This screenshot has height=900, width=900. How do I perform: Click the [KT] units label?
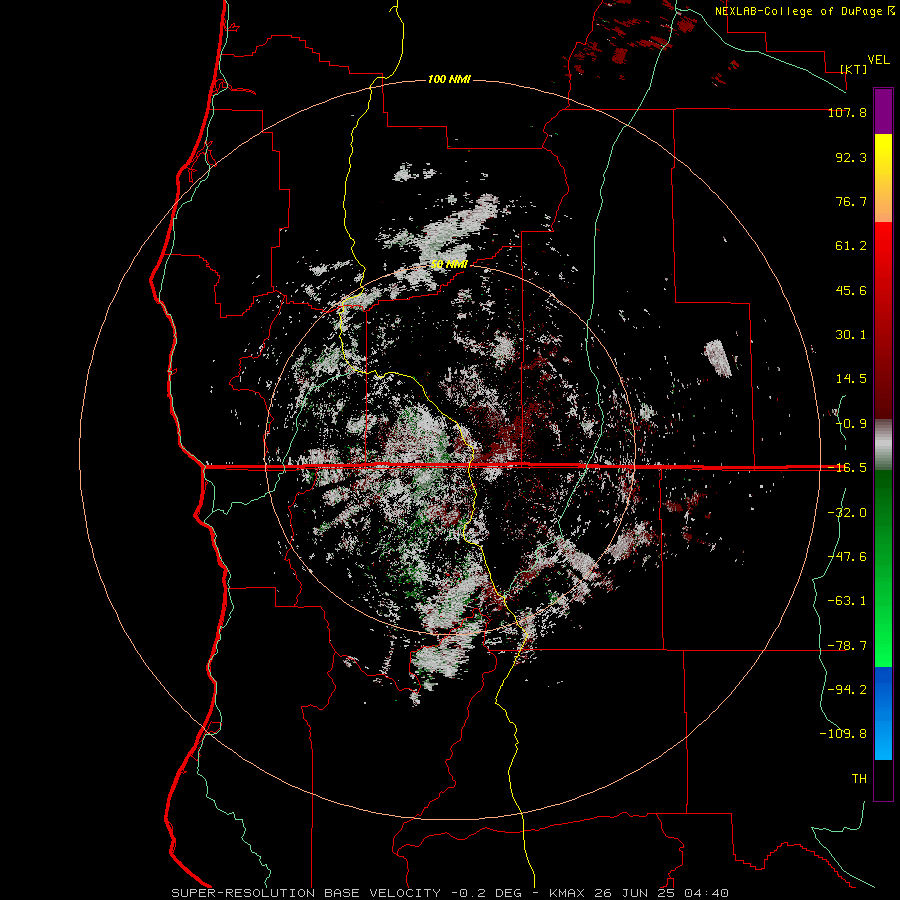(854, 69)
